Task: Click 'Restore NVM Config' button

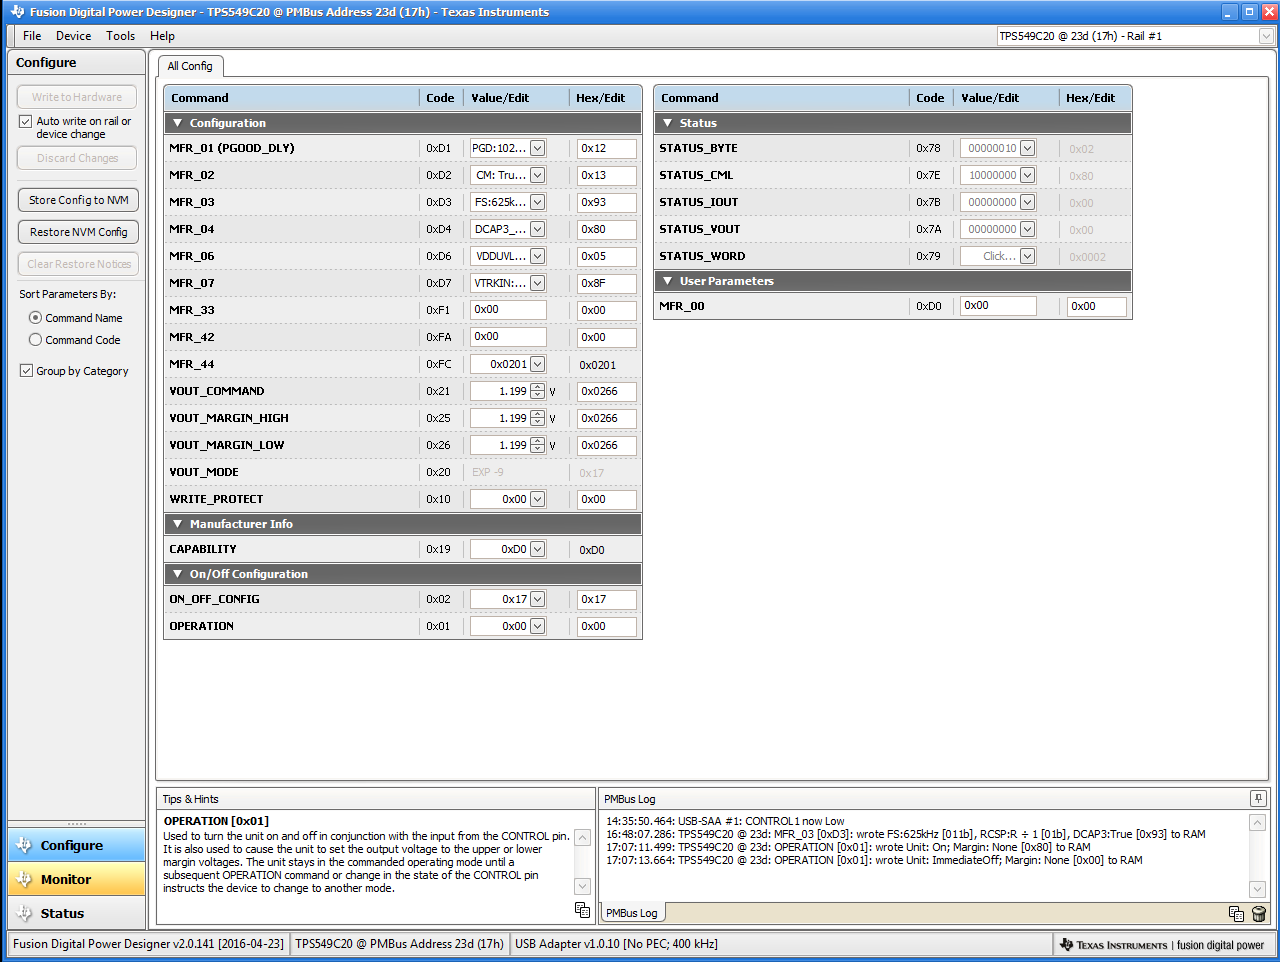Action: 77,231
